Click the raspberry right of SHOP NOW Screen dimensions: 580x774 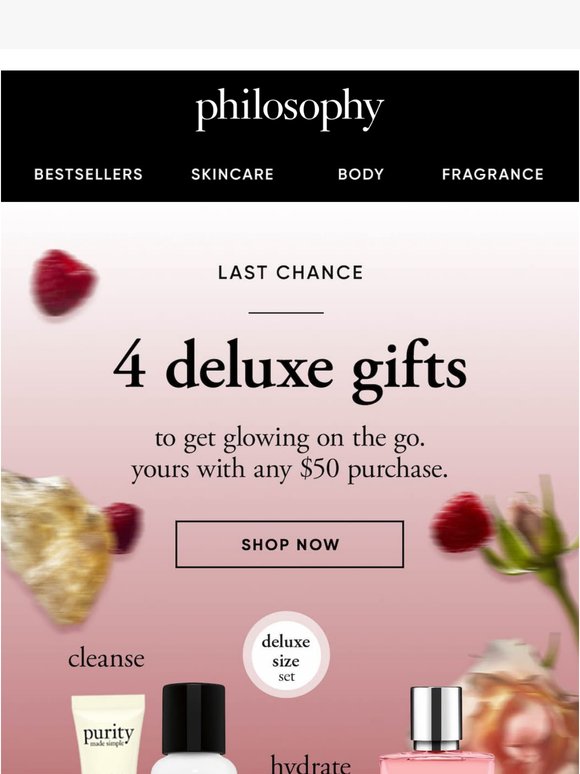463,522
